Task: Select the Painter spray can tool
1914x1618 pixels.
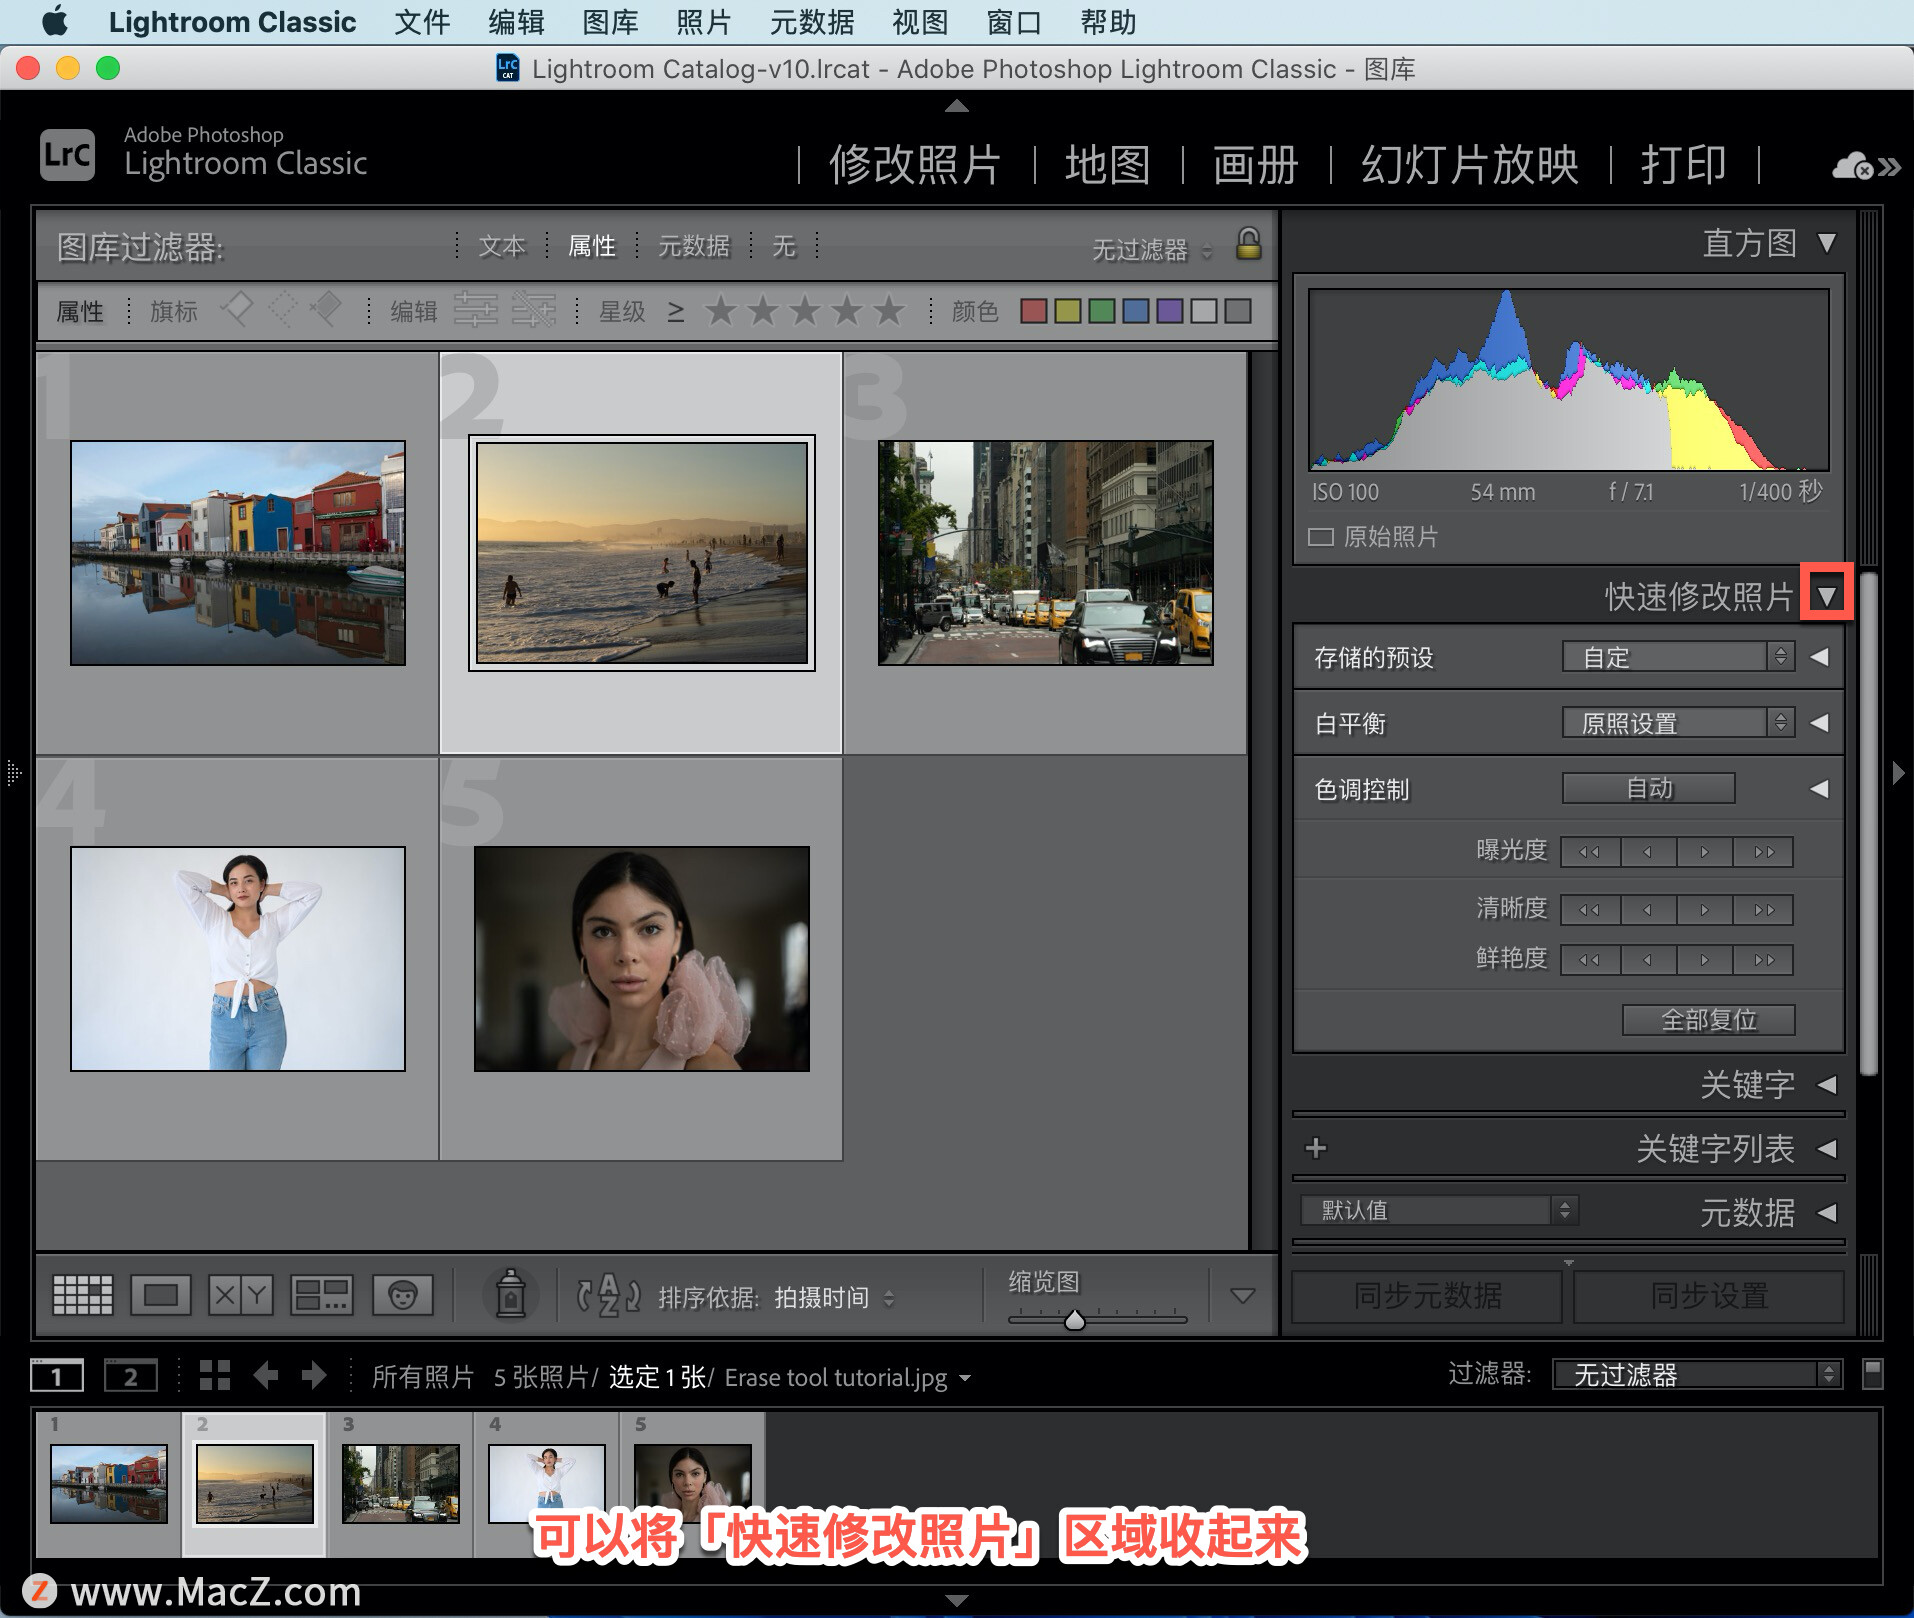Action: point(511,1294)
